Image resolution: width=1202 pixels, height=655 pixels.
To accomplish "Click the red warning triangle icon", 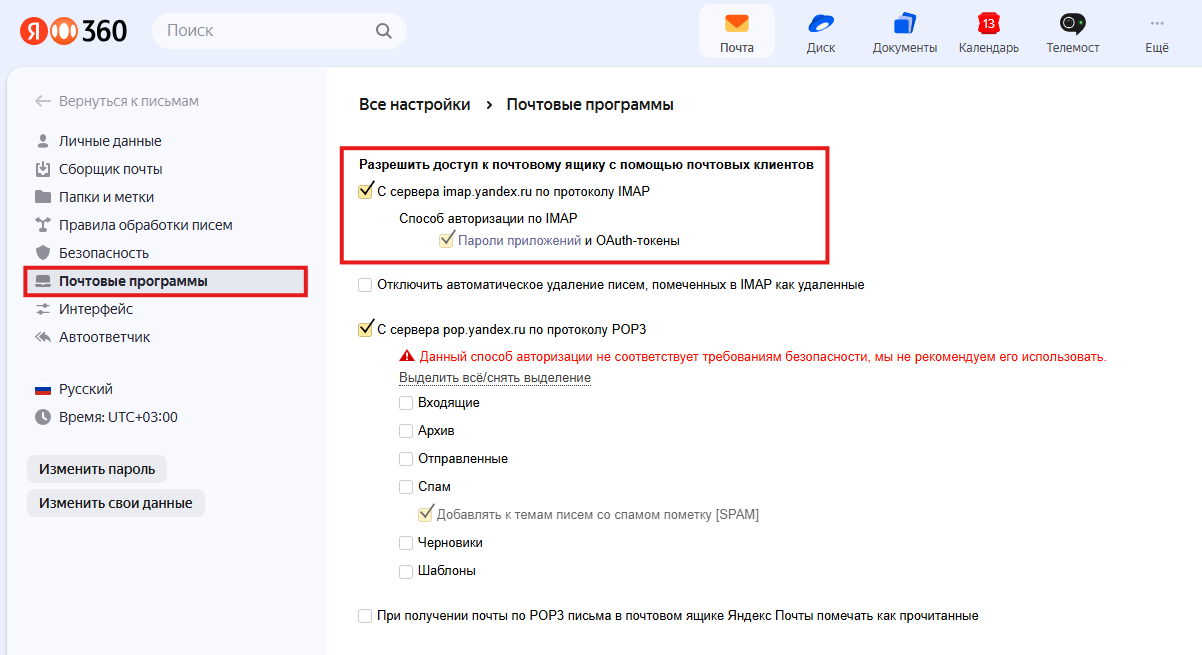I will coord(406,356).
